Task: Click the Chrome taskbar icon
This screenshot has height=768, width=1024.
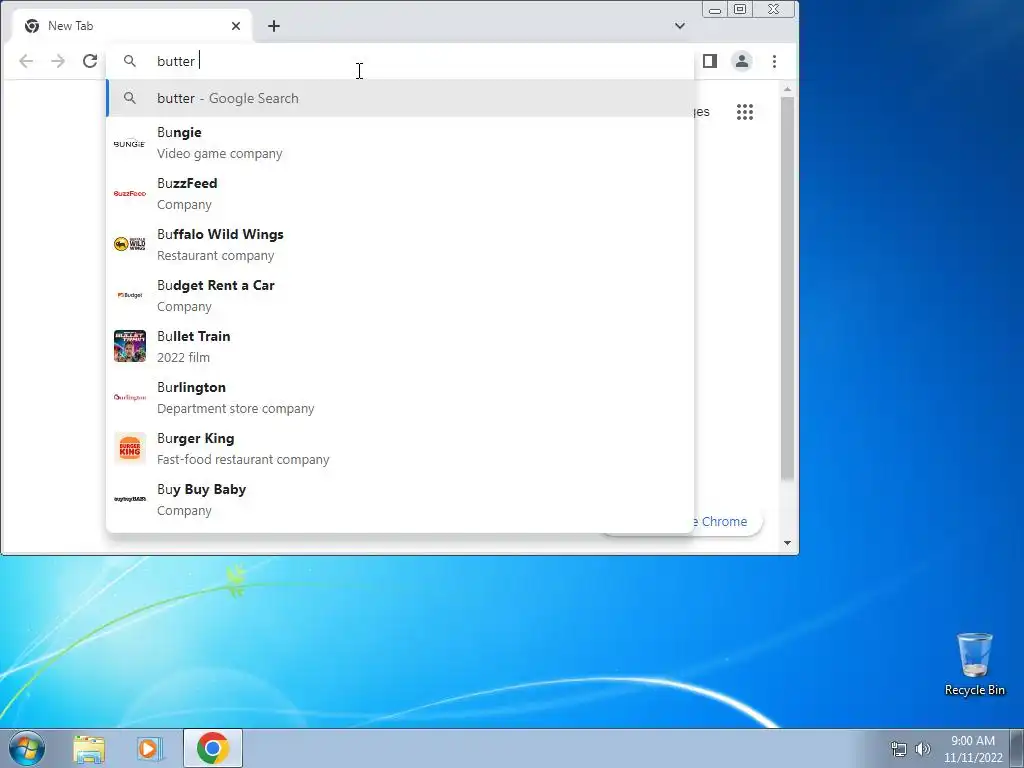Action: pos(213,748)
